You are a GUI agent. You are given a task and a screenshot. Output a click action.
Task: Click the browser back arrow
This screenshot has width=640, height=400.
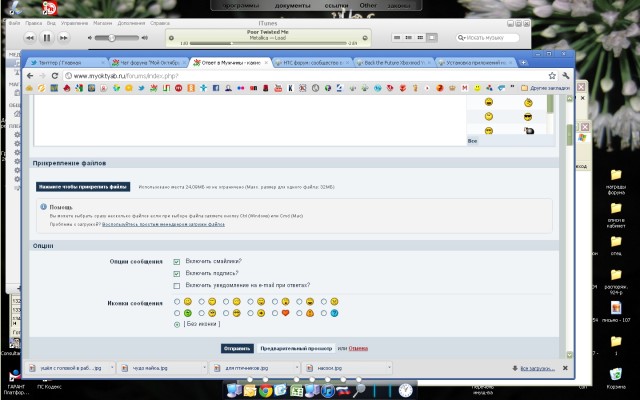(x=29, y=75)
